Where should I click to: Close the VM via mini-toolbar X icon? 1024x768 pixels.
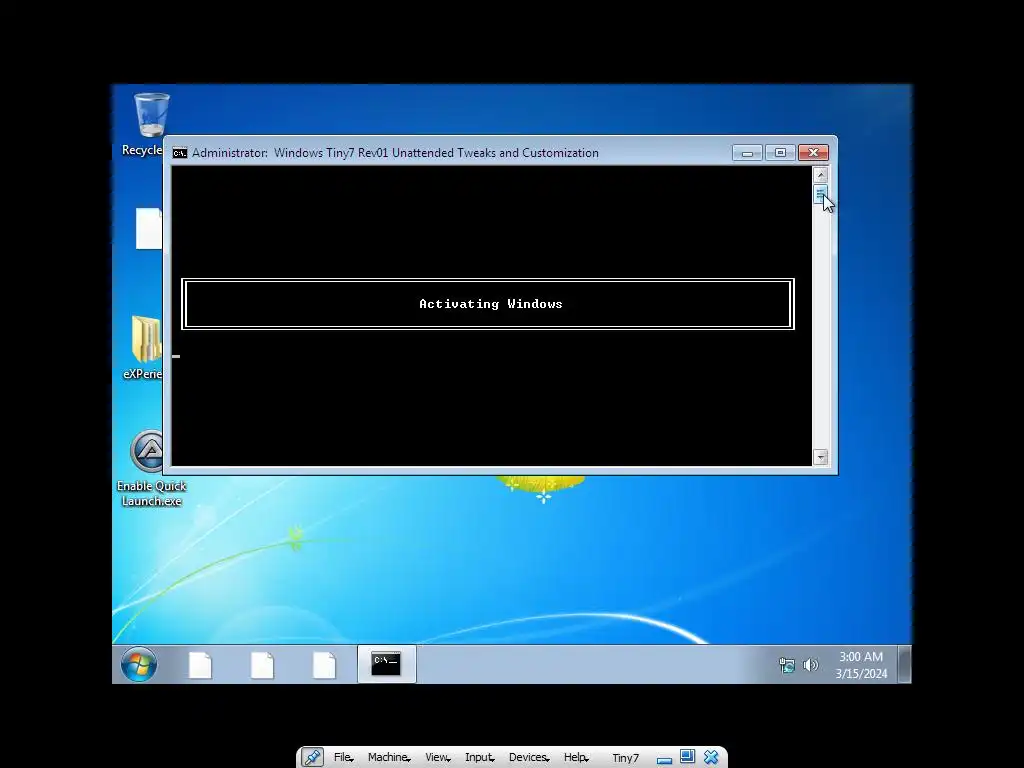click(711, 758)
